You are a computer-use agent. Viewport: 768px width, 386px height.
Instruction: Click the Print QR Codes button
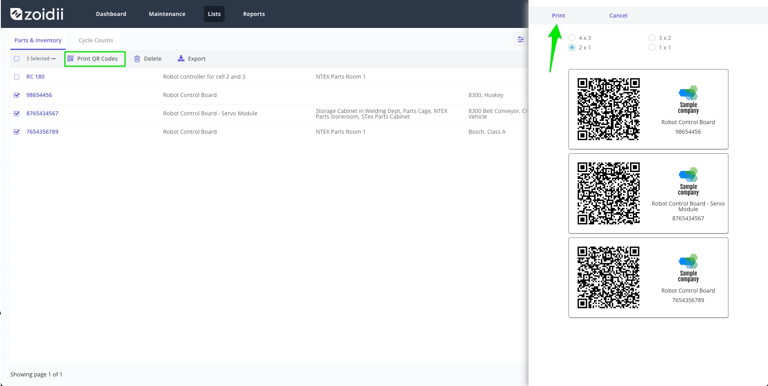pos(95,59)
